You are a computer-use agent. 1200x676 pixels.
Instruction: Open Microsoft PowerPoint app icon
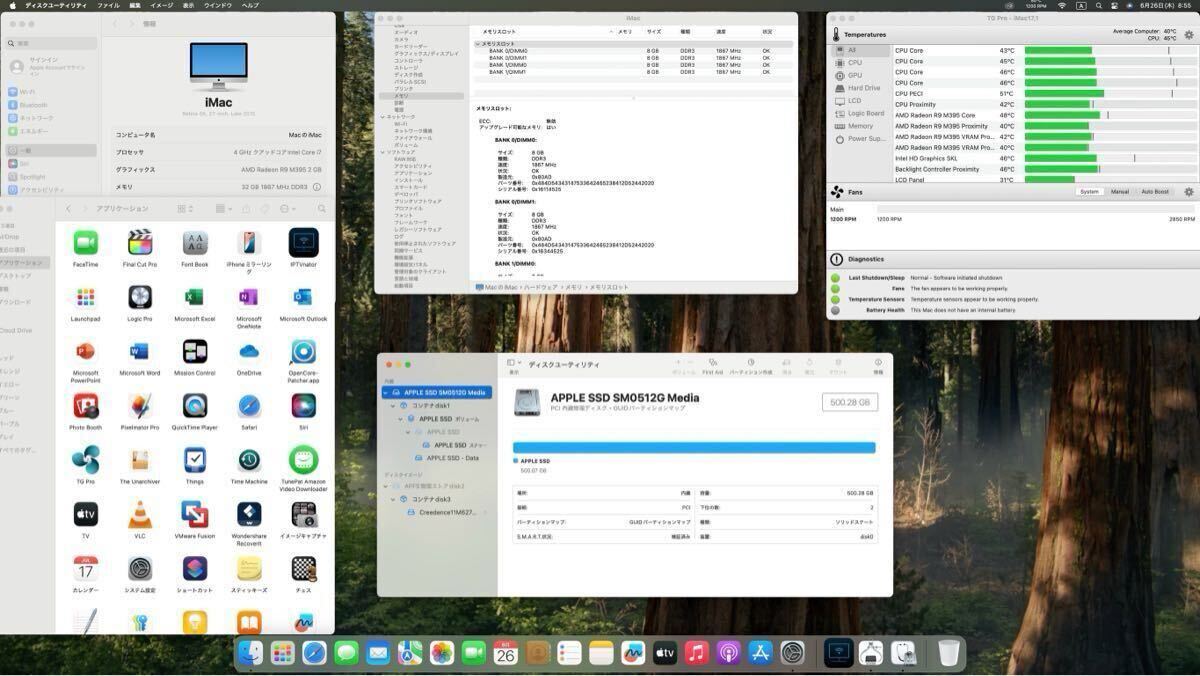point(85,351)
